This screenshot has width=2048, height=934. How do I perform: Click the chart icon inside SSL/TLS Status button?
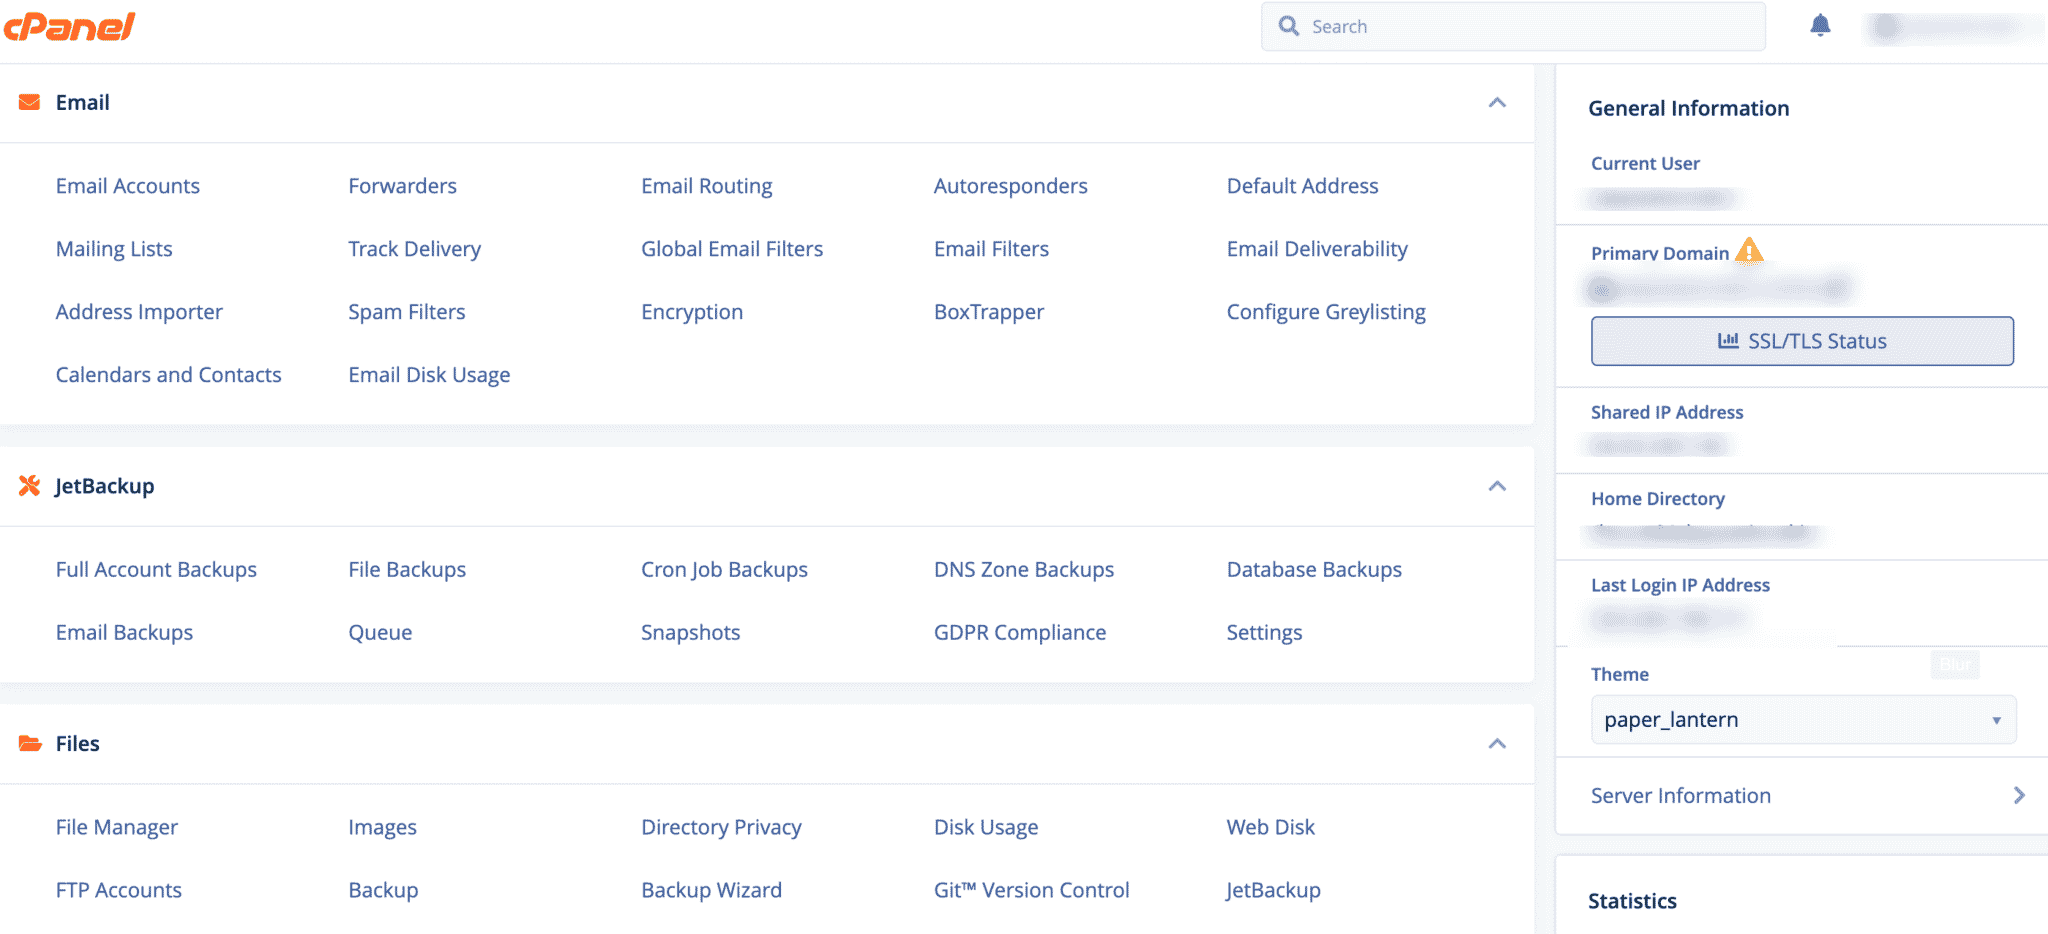[1729, 340]
